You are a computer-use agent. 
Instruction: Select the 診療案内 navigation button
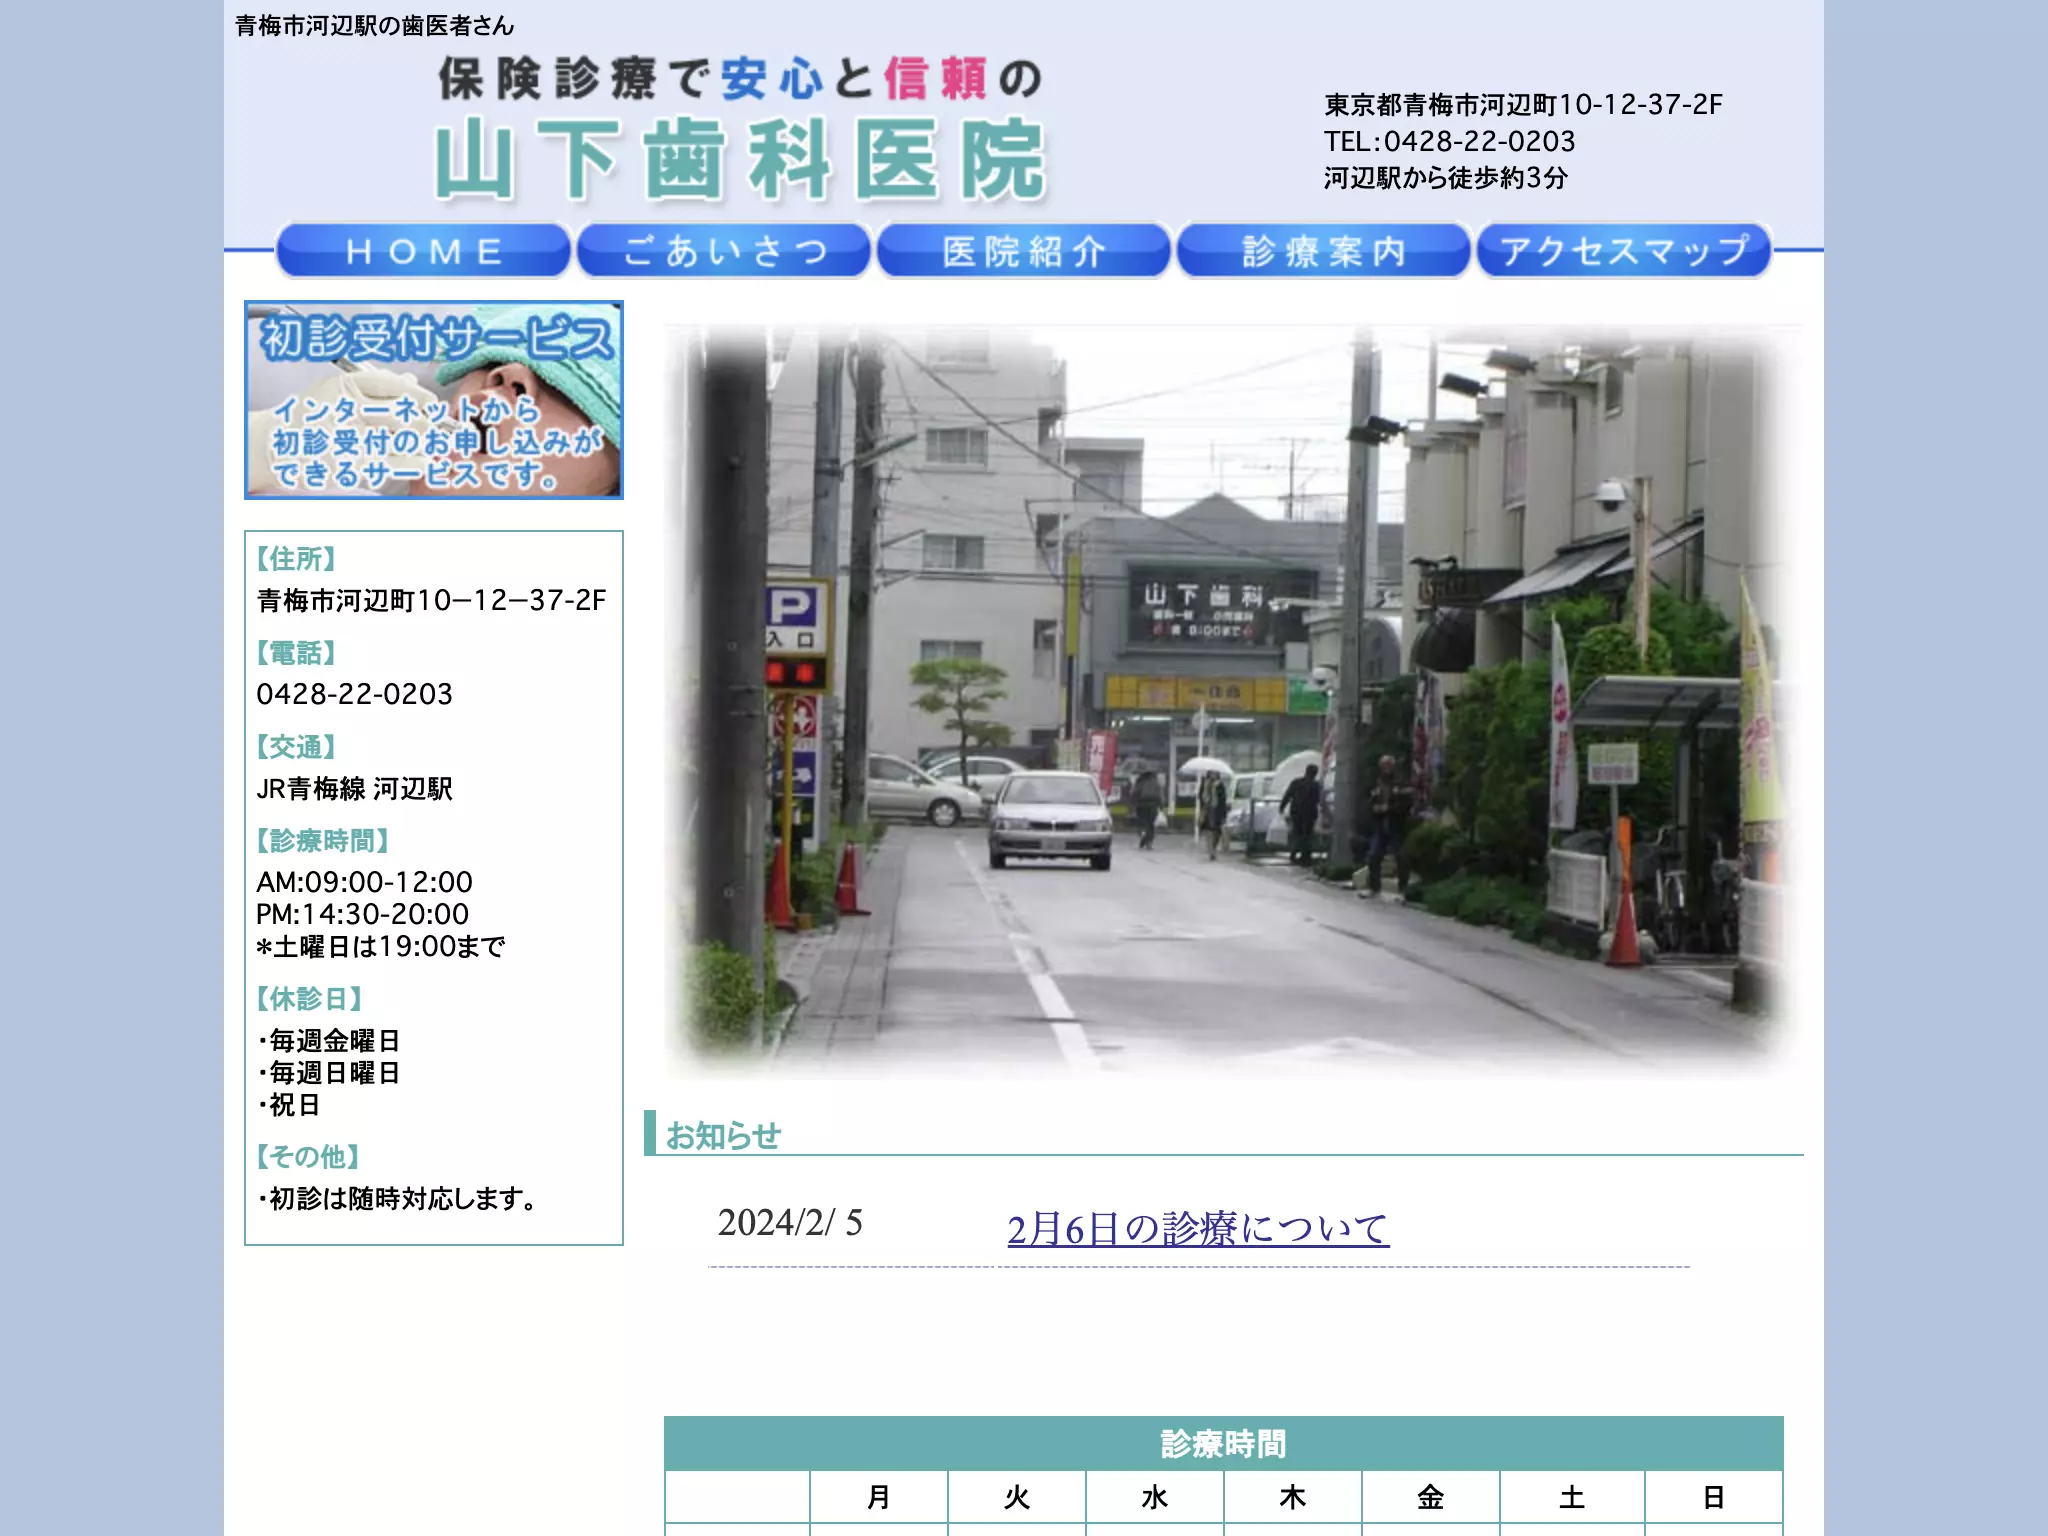(1324, 250)
